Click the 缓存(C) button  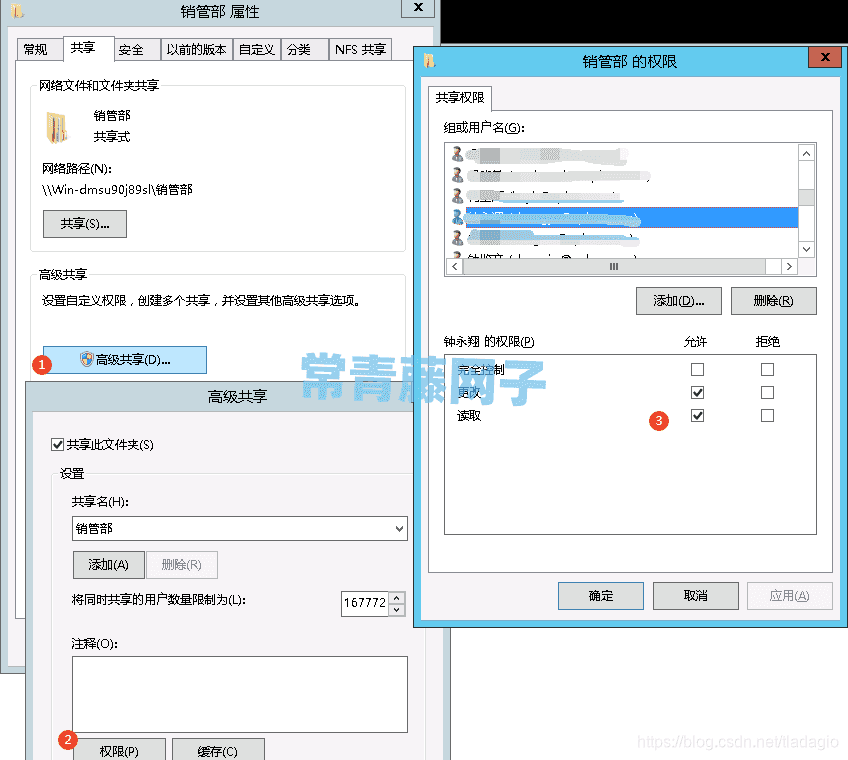(218, 751)
